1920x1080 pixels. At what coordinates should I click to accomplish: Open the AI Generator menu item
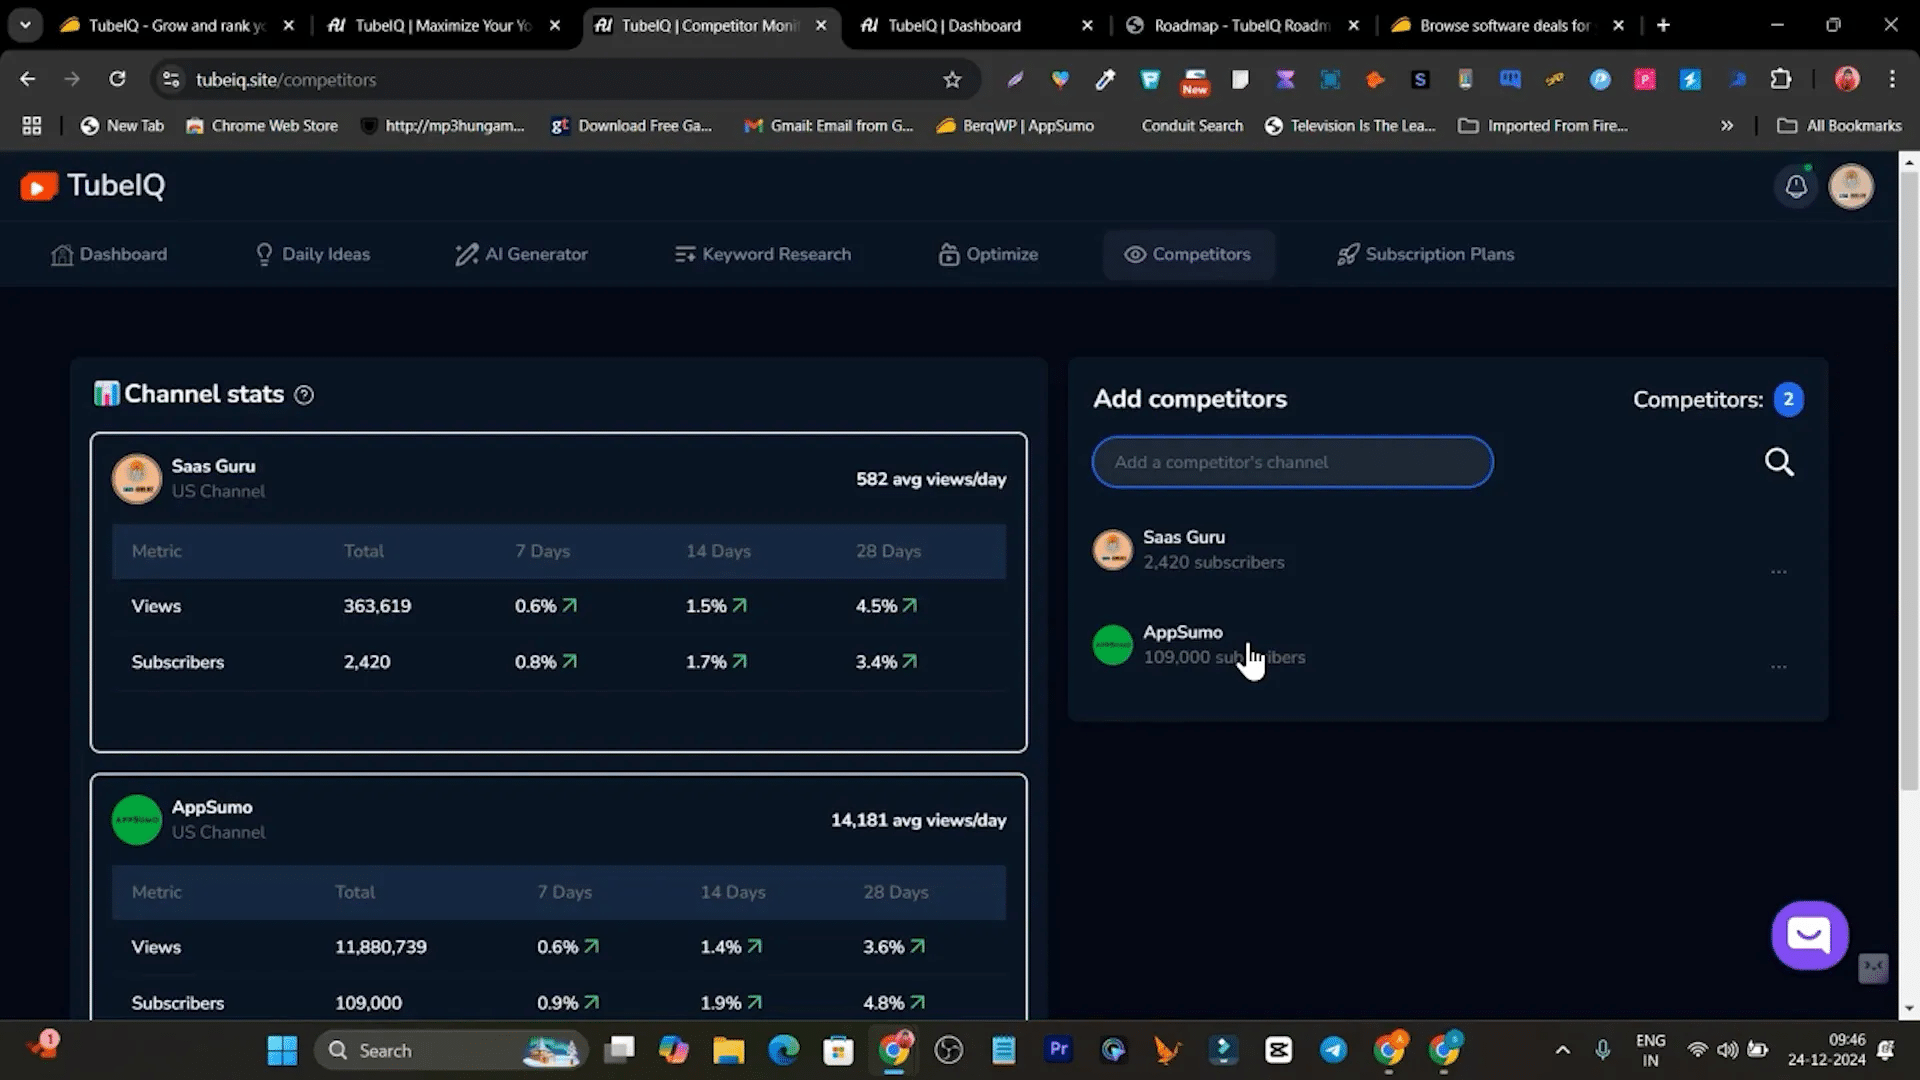click(x=521, y=255)
